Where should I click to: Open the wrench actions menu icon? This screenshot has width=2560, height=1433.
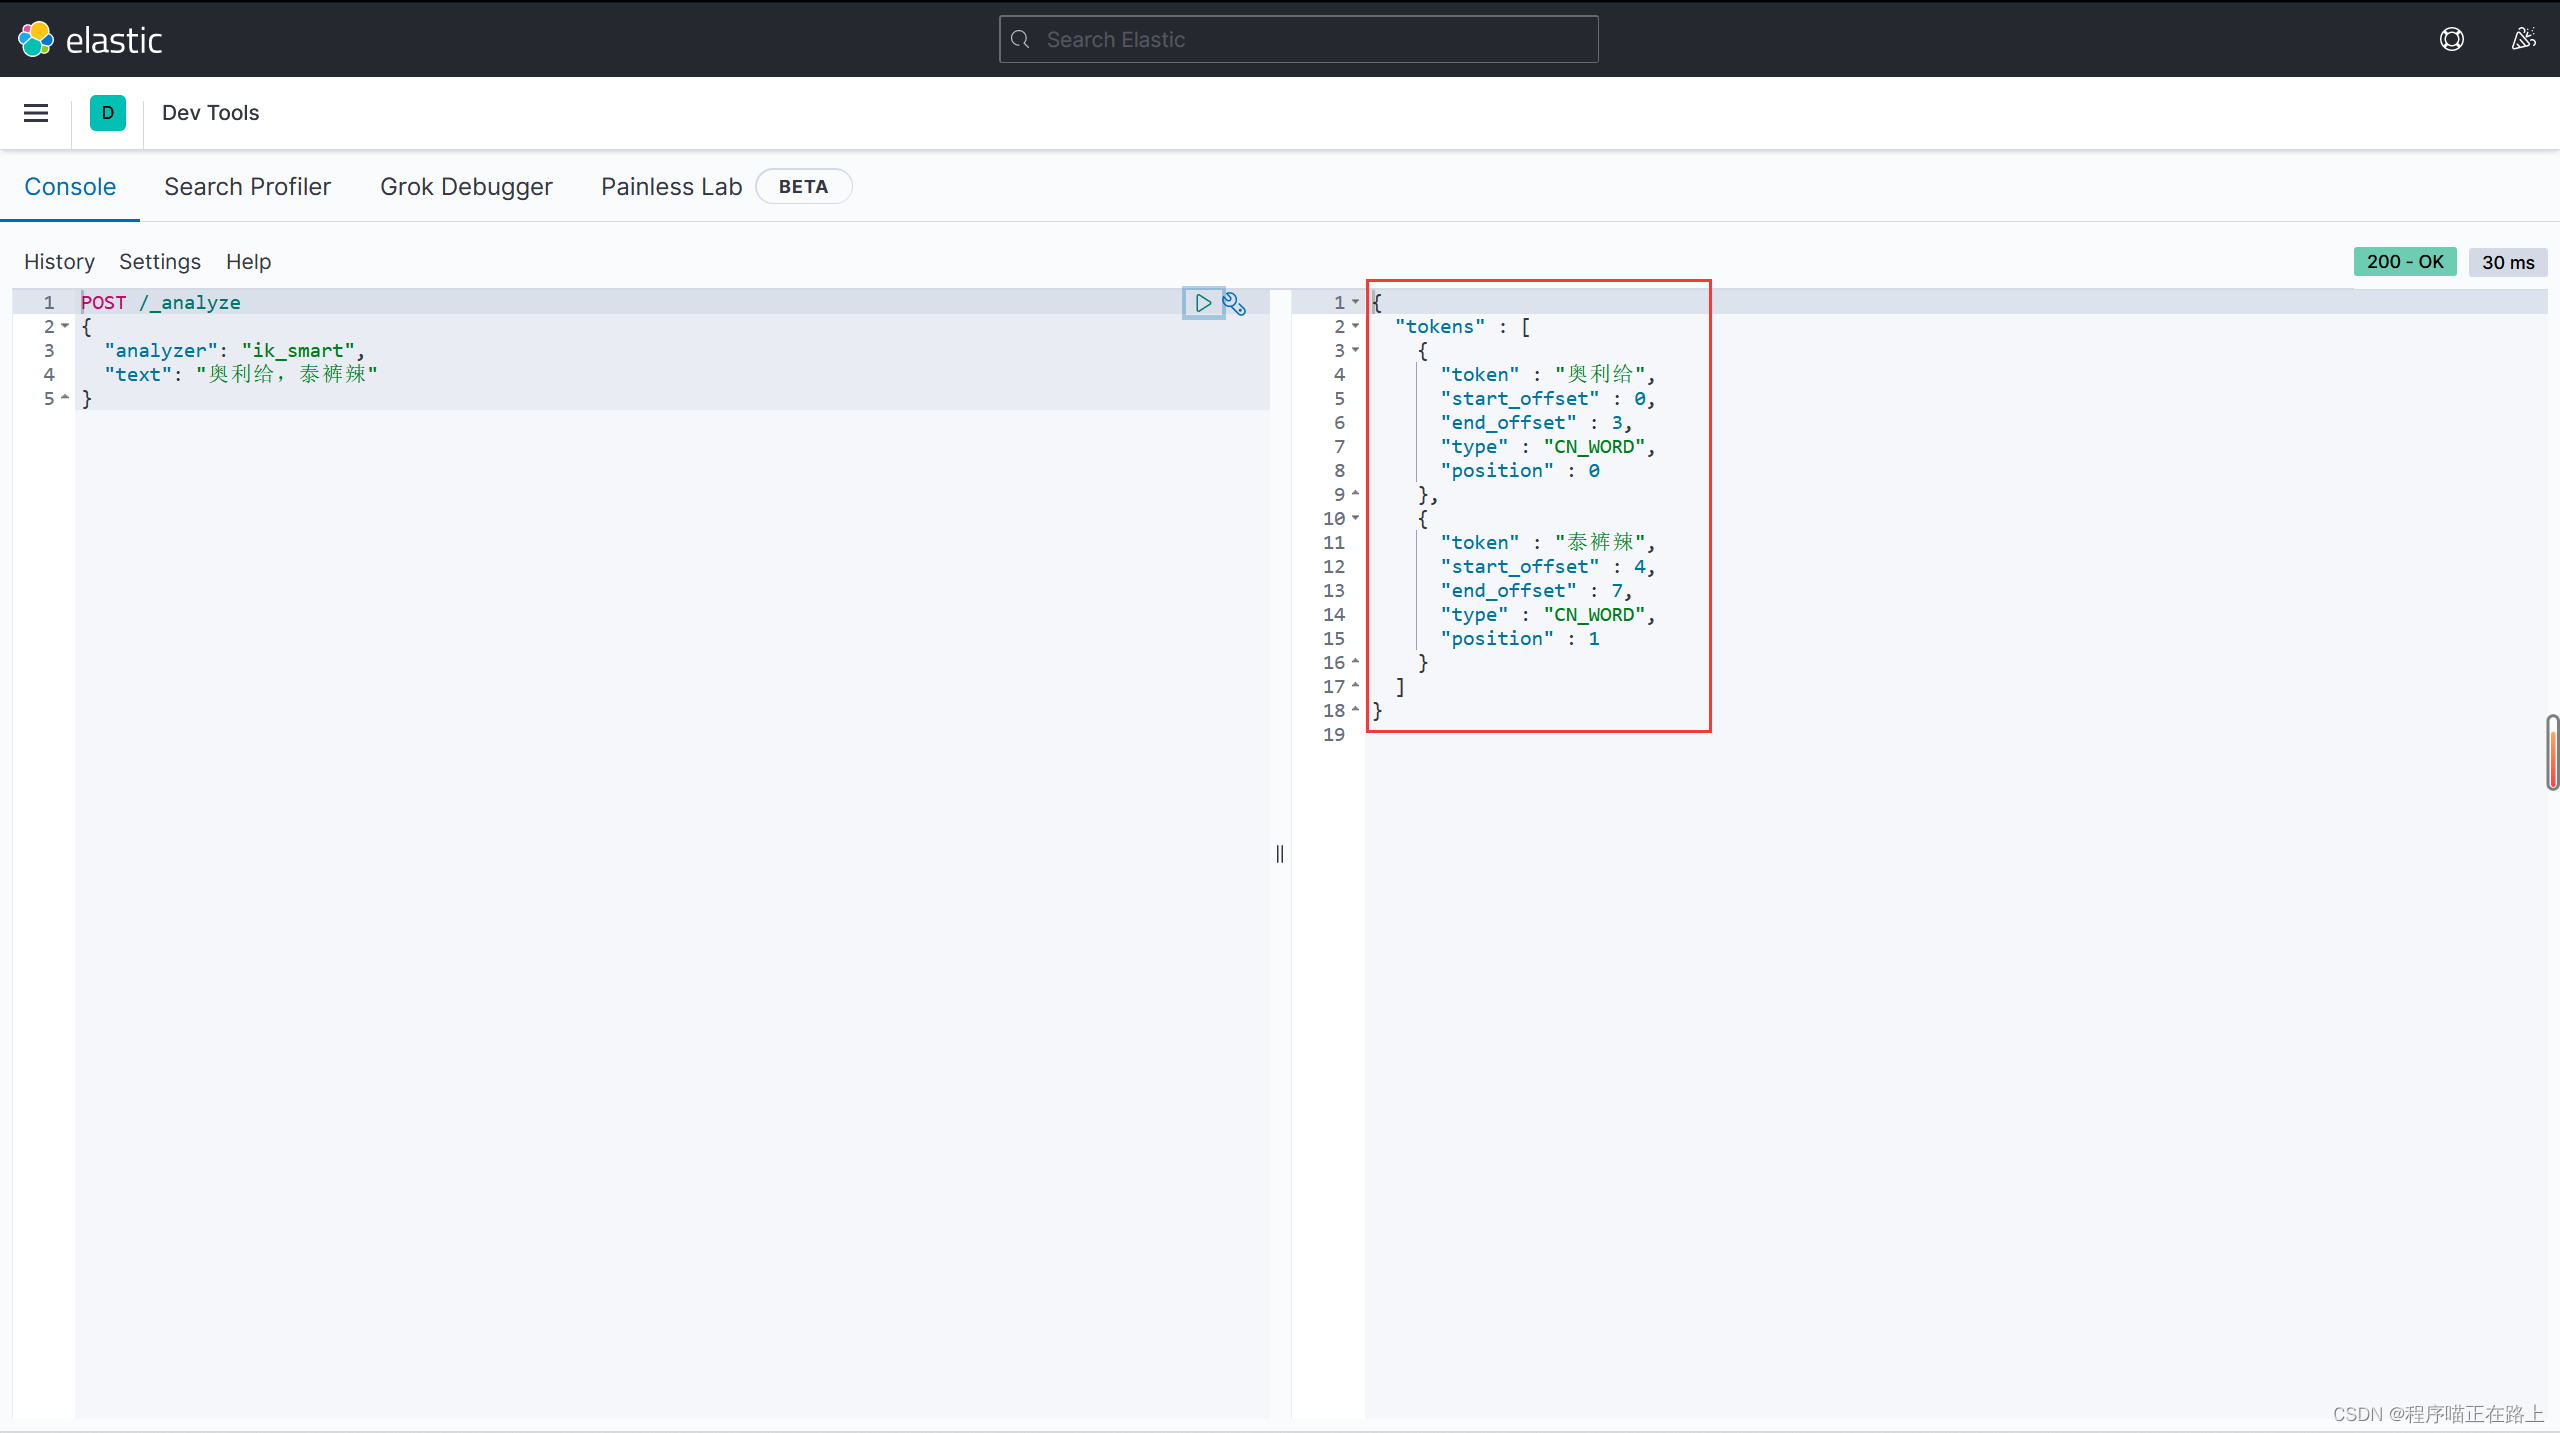tap(1235, 304)
